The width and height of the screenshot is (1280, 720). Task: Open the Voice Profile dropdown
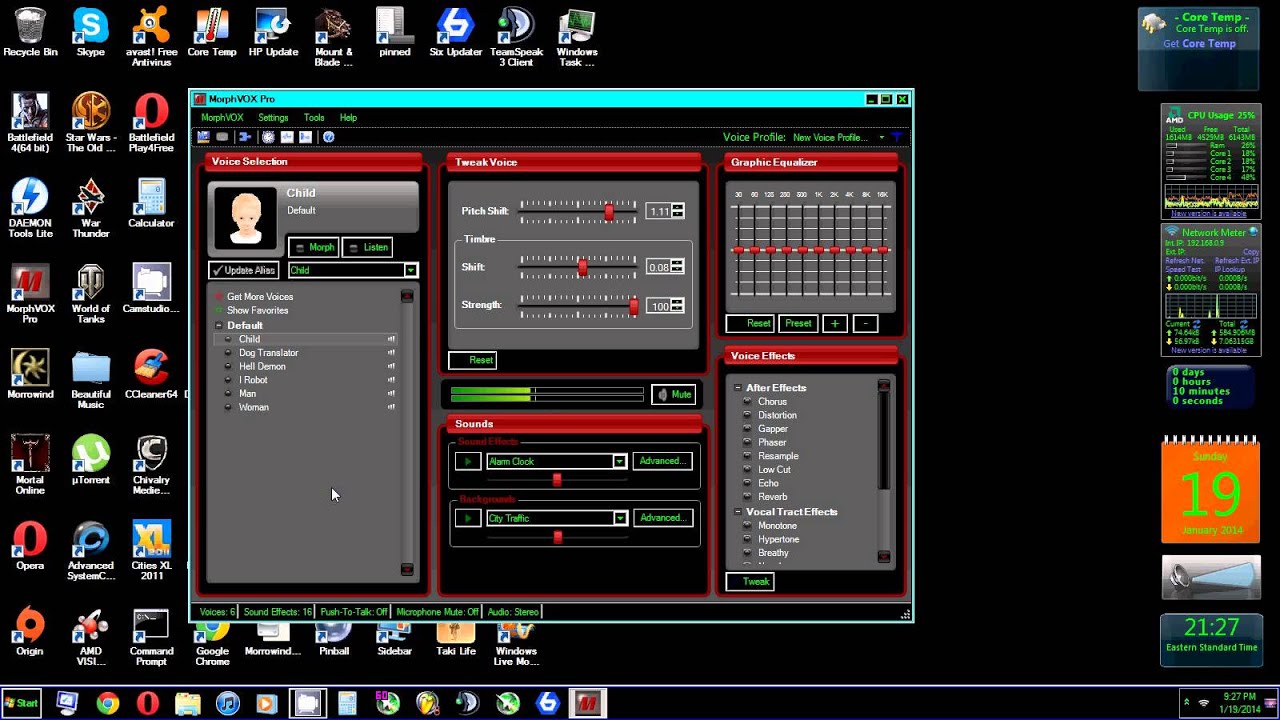click(x=881, y=137)
